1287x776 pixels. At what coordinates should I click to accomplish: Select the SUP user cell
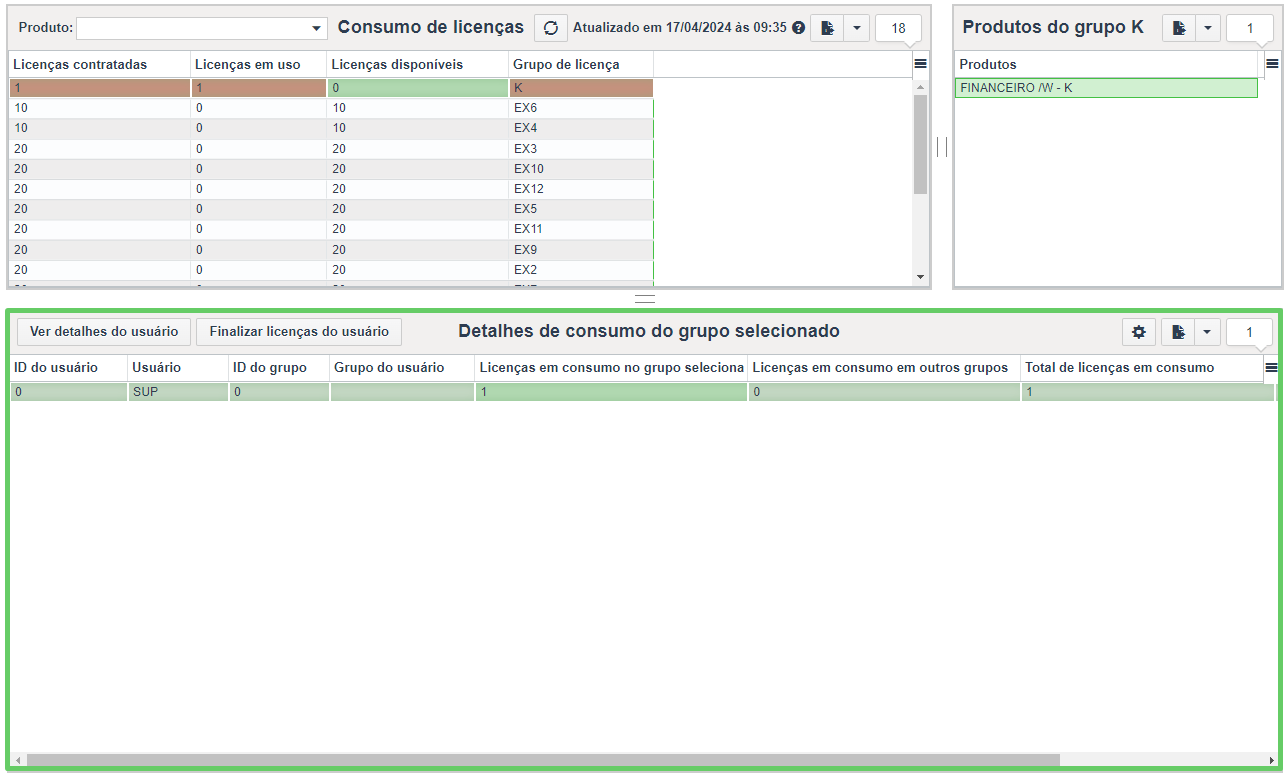[x=178, y=392]
